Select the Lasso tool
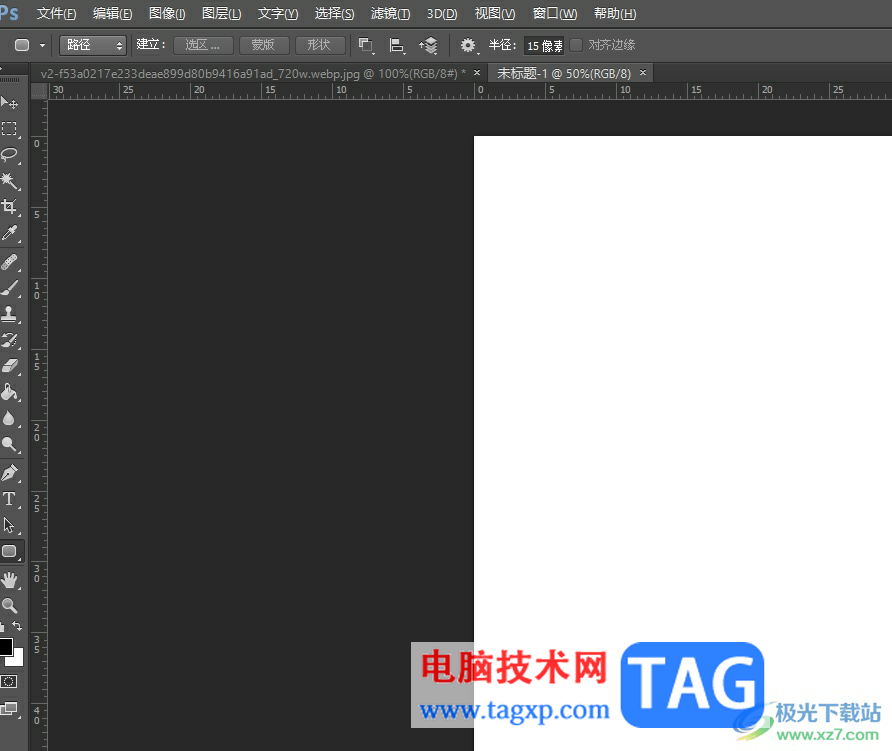 (9, 155)
